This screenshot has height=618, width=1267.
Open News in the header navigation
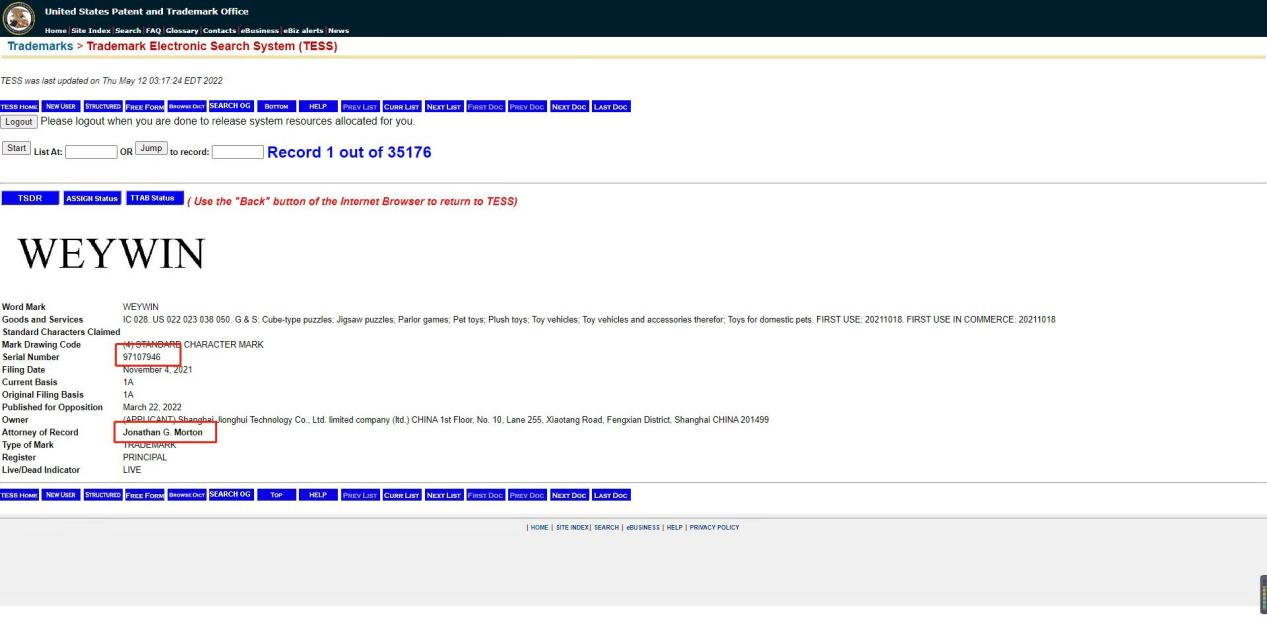click(x=338, y=31)
